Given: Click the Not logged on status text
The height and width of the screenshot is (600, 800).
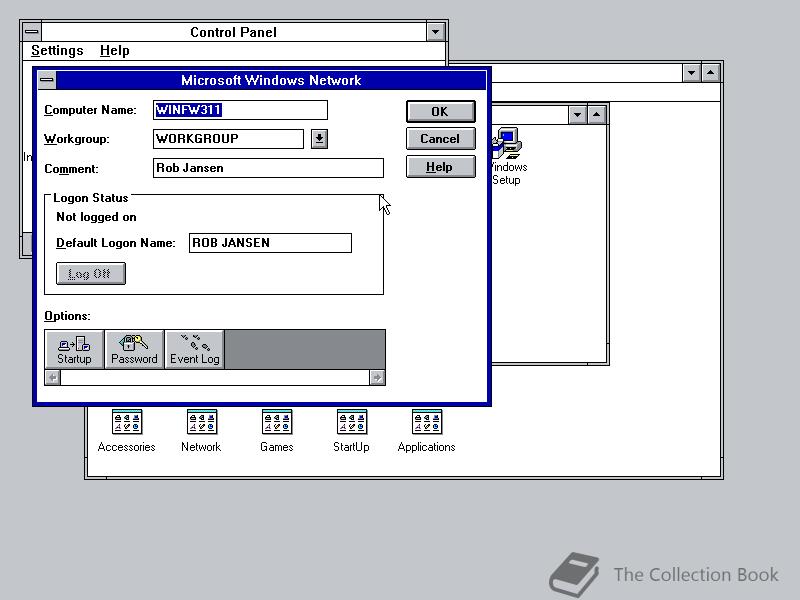Looking at the screenshot, I should [x=96, y=217].
